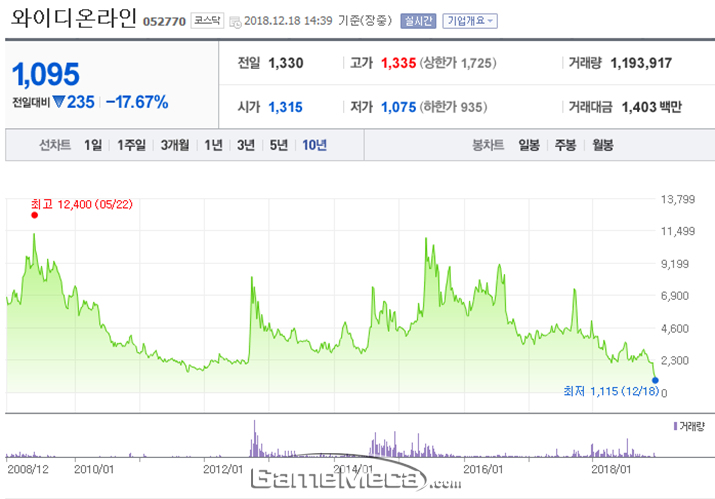Click the 13,799 y-axis label
The image size is (715, 499).
point(678,199)
